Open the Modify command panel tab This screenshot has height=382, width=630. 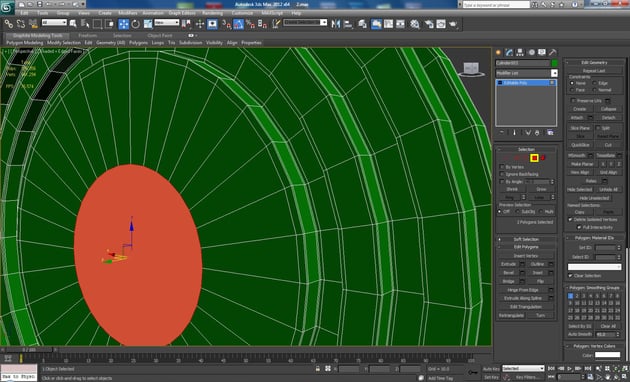point(509,52)
